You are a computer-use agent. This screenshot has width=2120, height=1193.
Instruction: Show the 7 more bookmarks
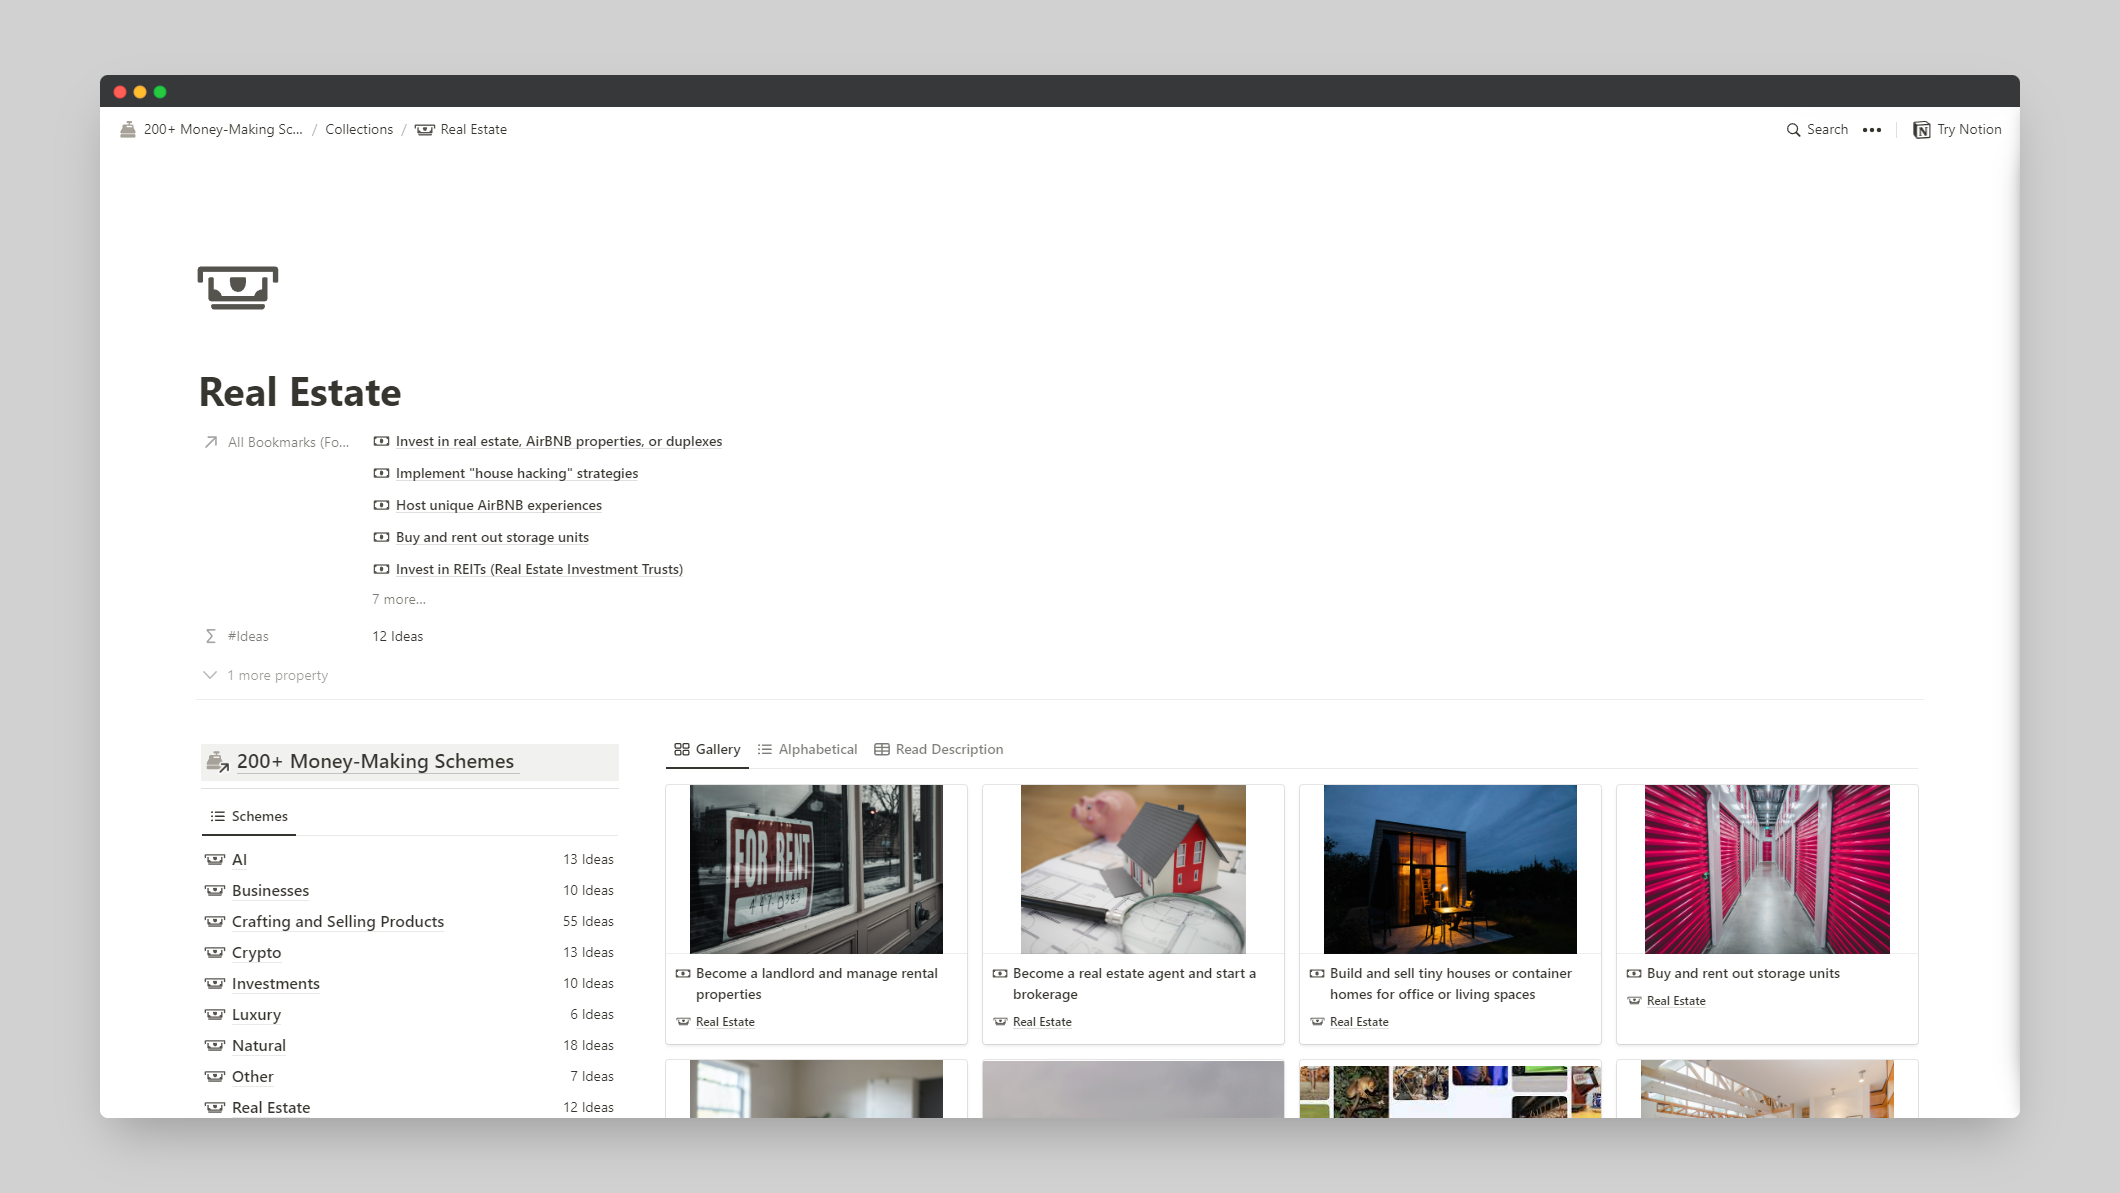[399, 600]
